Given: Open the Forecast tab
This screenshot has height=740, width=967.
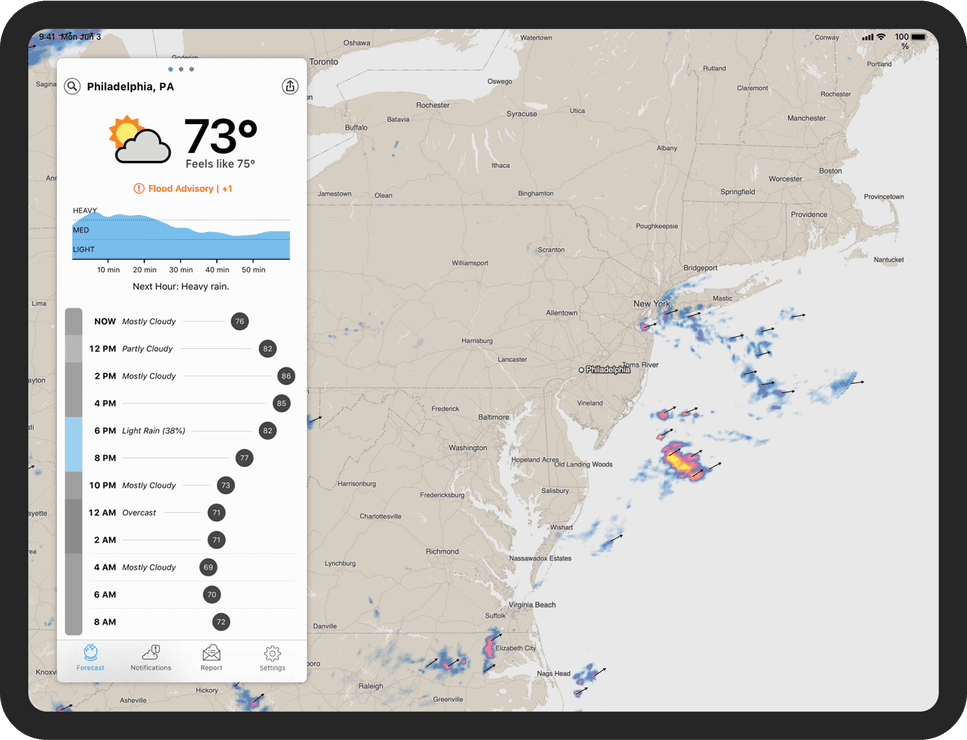Looking at the screenshot, I should tap(90, 657).
